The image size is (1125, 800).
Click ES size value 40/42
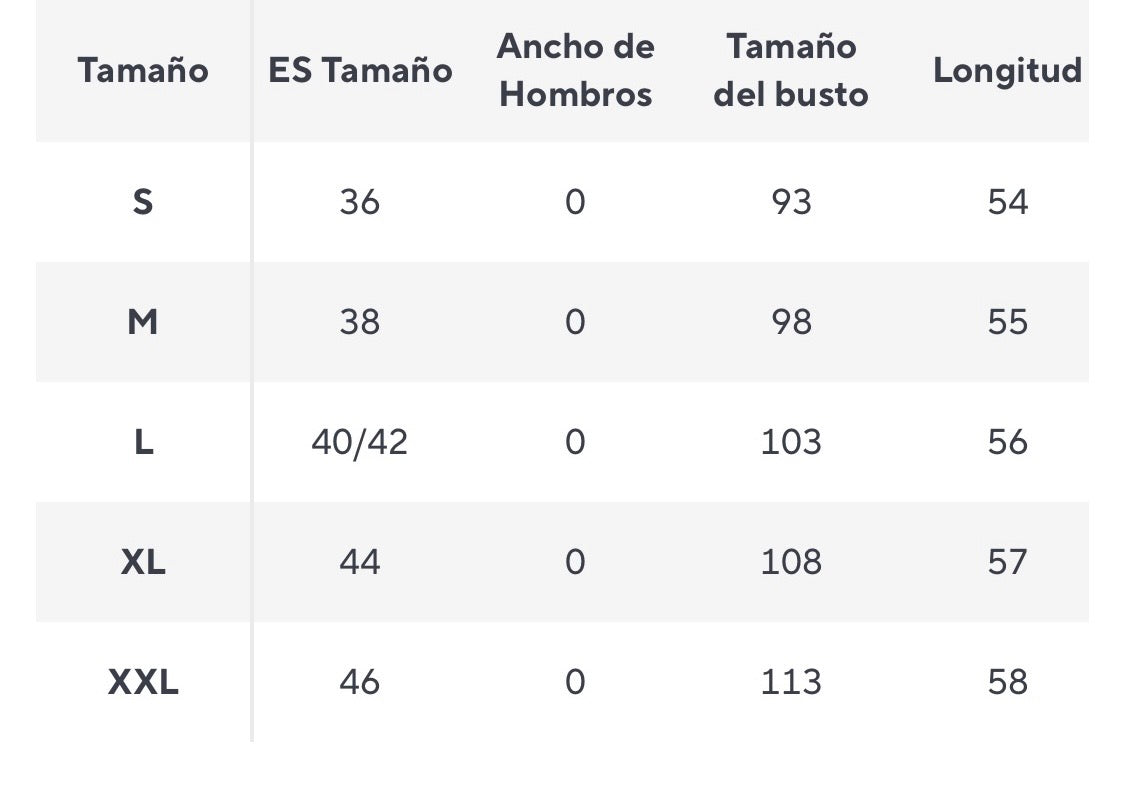coord(360,442)
